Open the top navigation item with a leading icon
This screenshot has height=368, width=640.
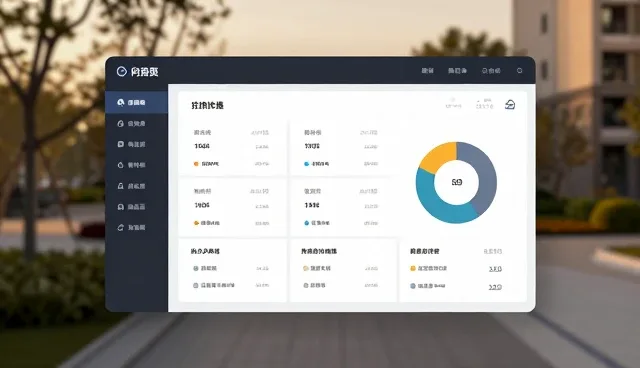tap(491, 71)
